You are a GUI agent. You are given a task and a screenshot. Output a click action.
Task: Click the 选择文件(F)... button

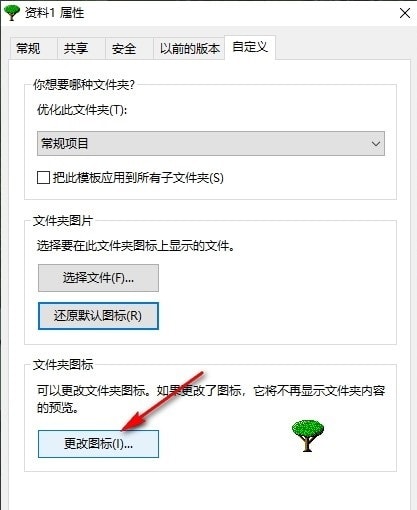(98, 278)
